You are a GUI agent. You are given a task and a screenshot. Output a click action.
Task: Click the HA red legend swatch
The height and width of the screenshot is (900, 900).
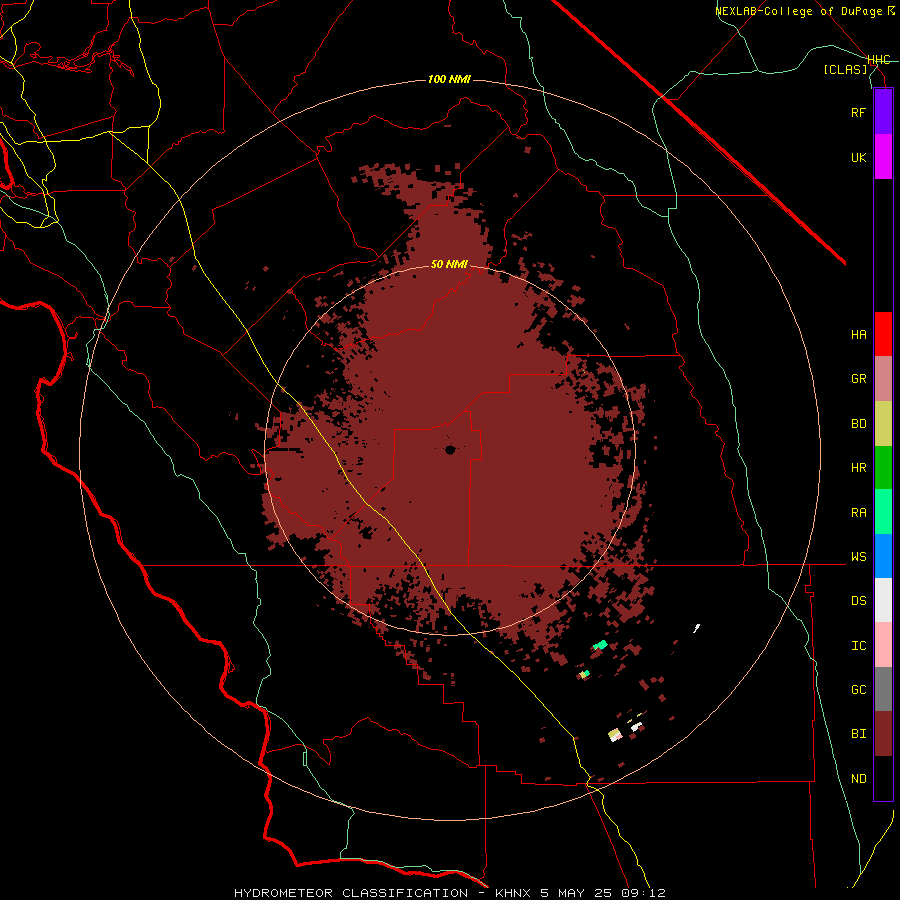[883, 334]
